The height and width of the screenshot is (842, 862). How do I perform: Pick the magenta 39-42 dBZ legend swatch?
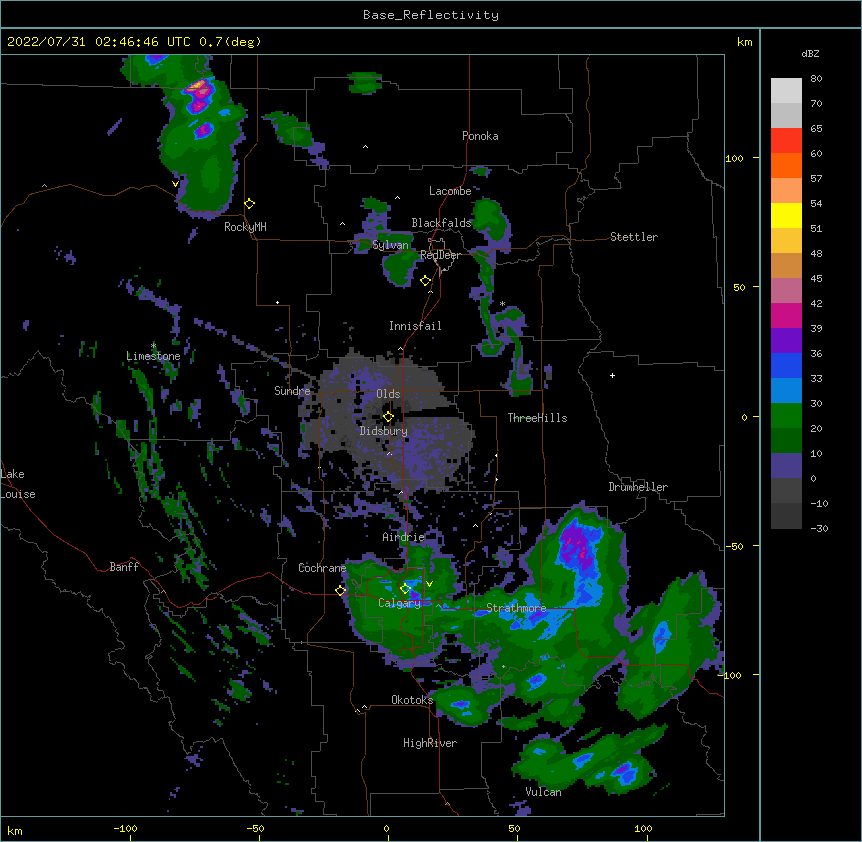(786, 315)
